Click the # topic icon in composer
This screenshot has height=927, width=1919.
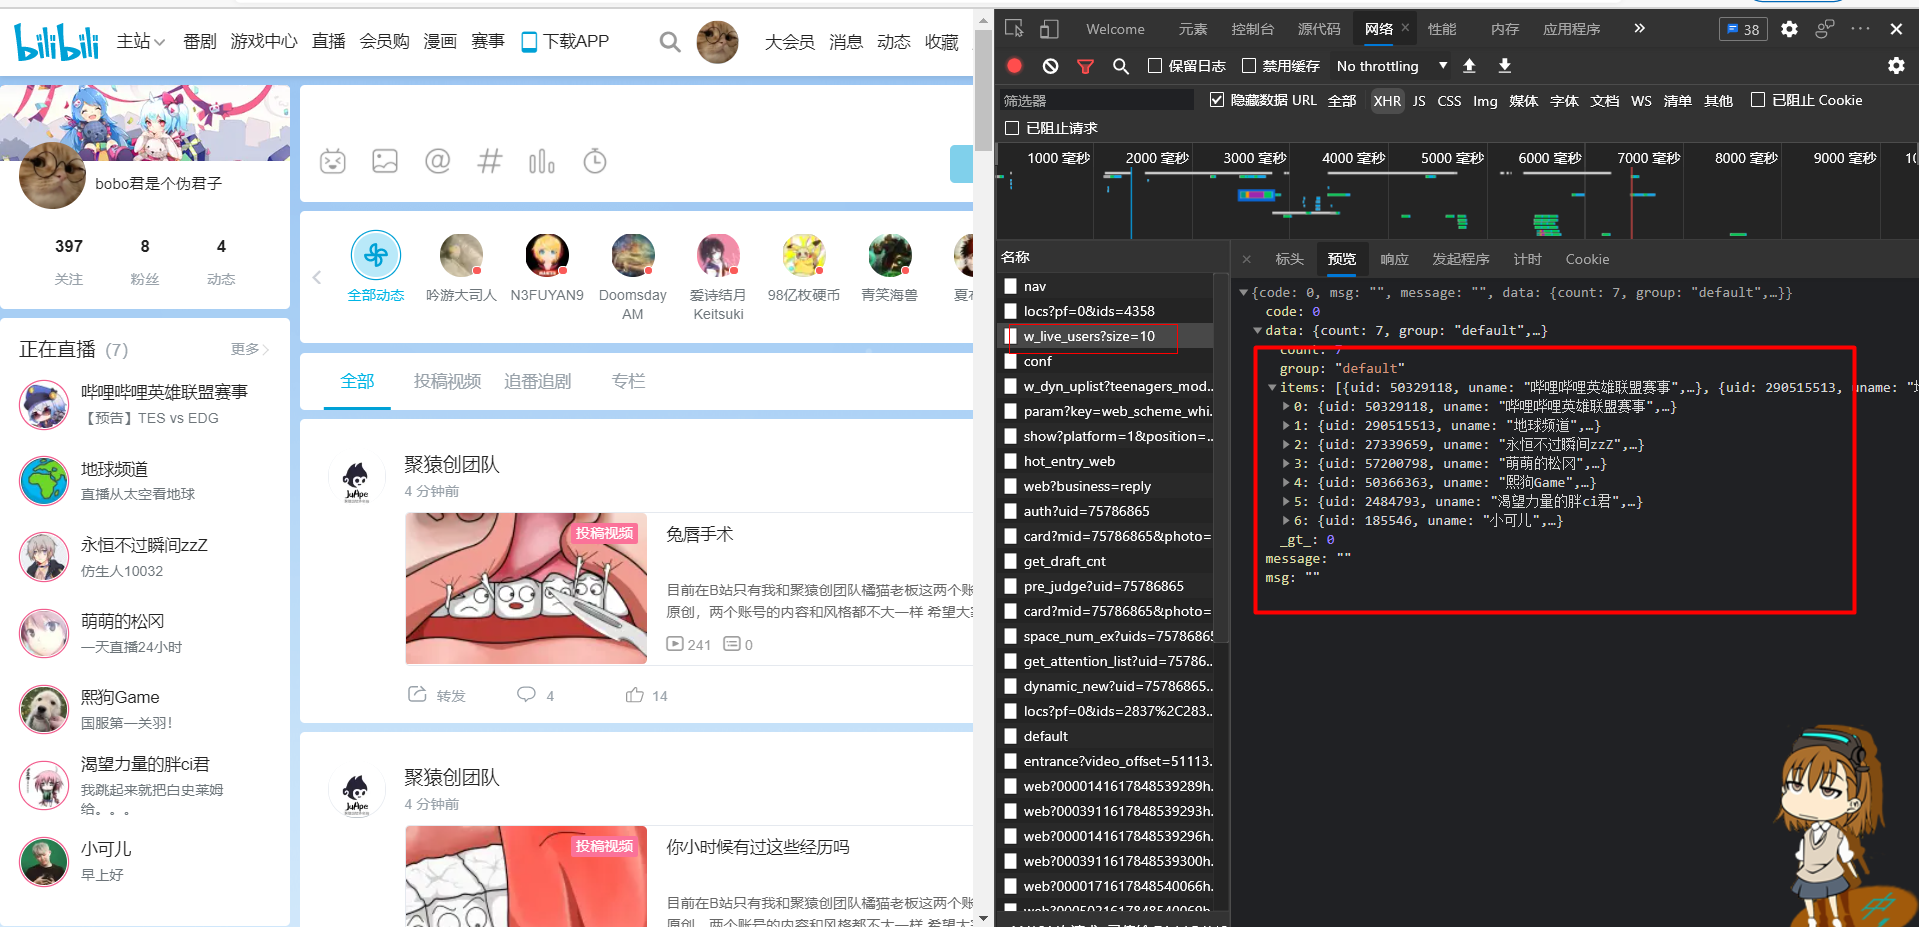tap(490, 161)
